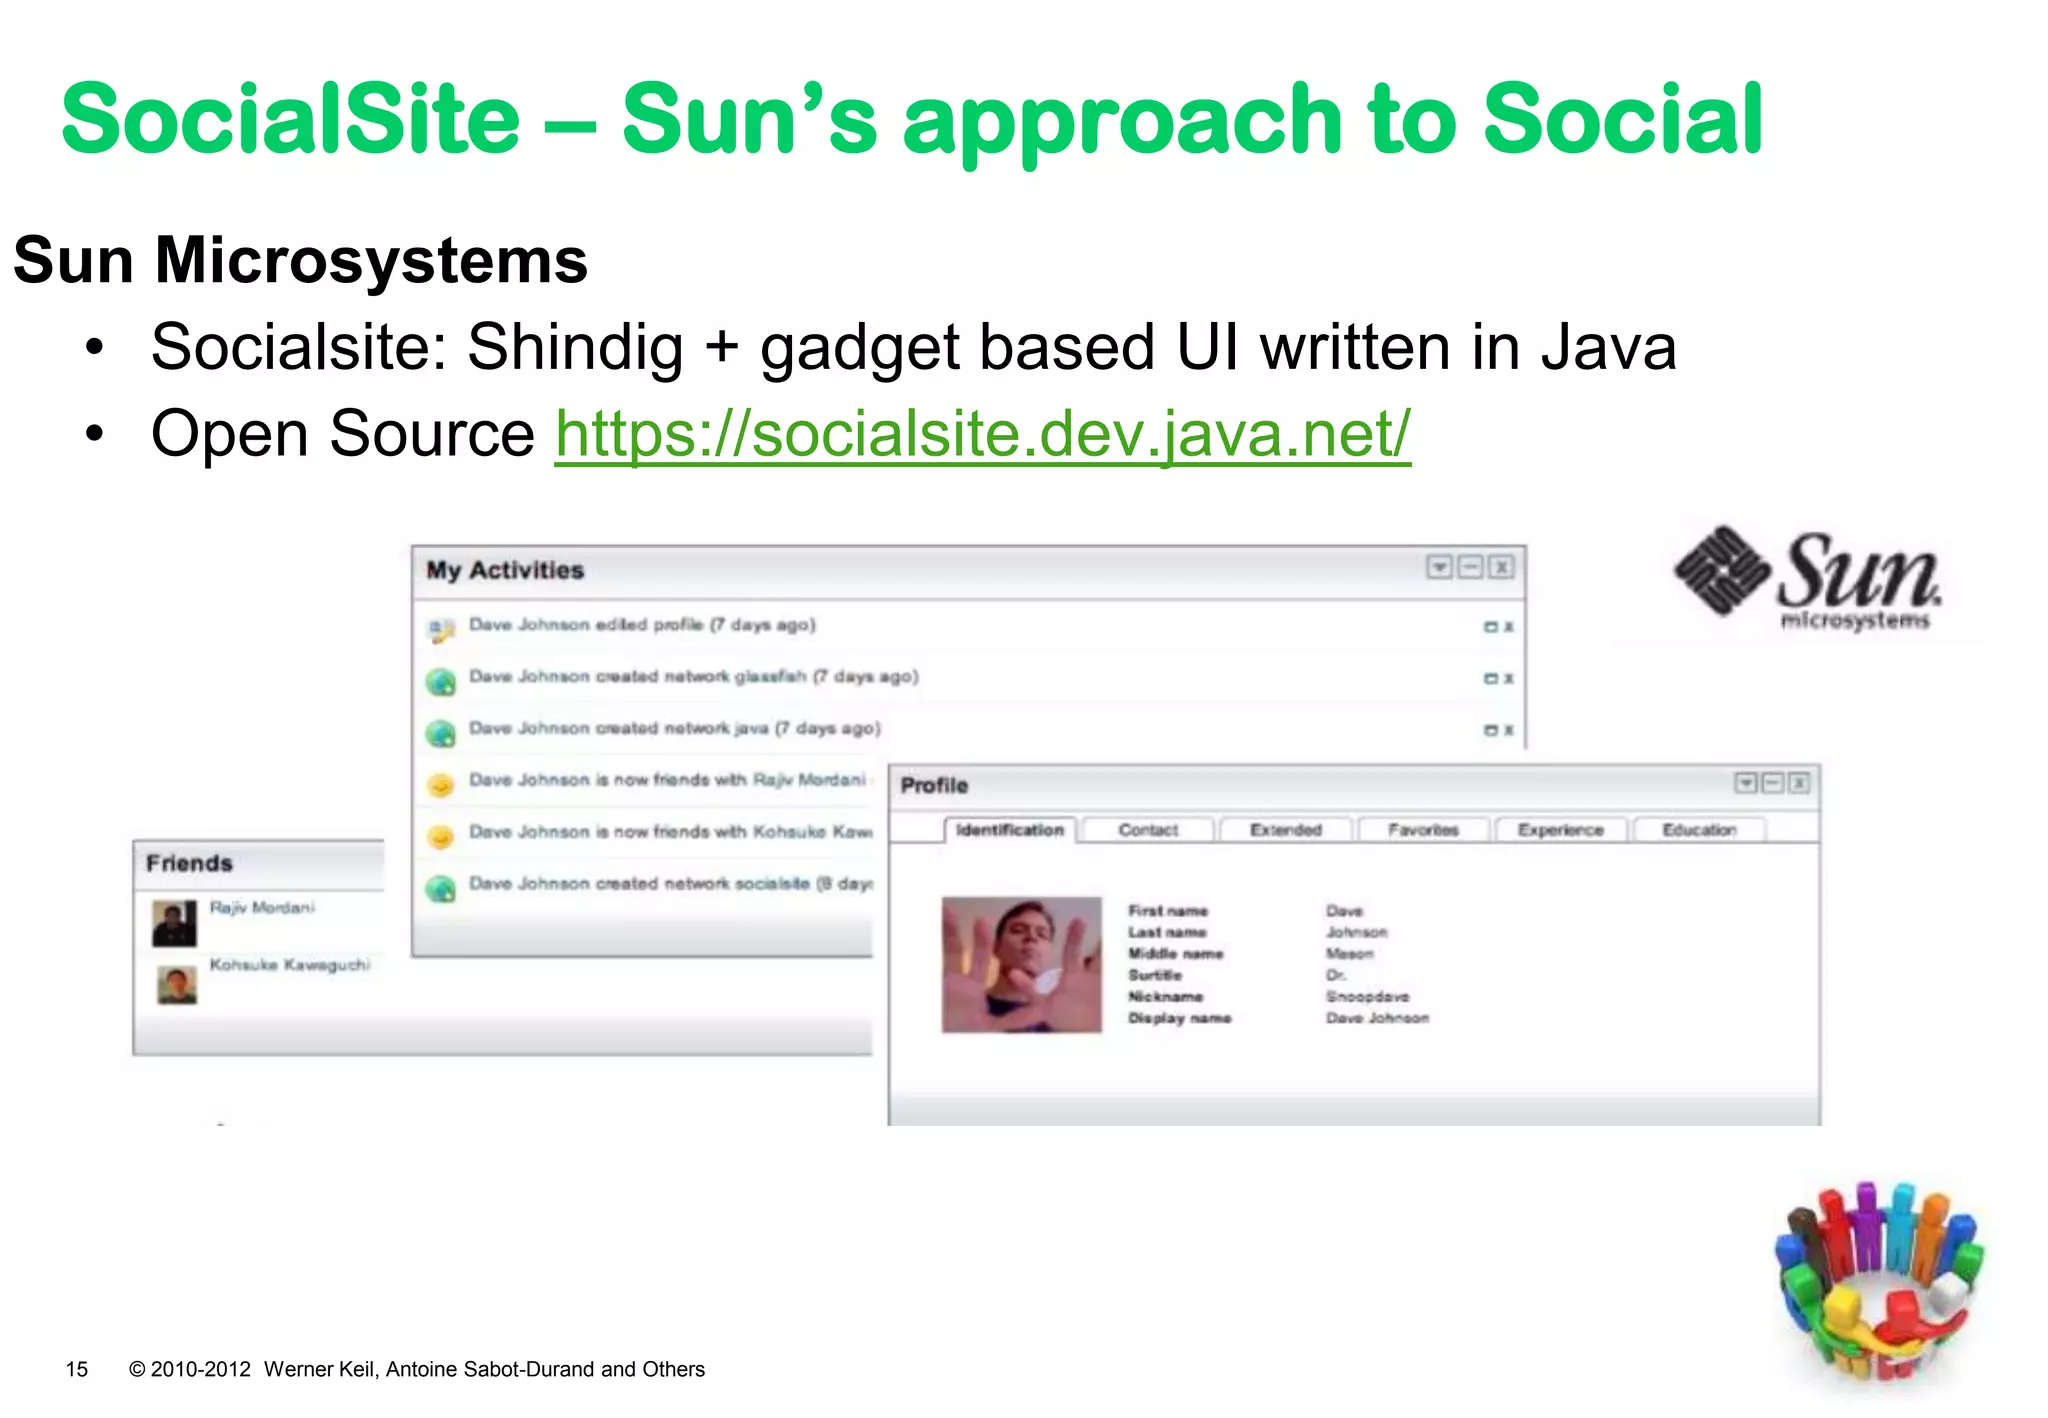Open the socialsite.dev.java.net link
This screenshot has height=1418, width=2048.
(x=982, y=434)
